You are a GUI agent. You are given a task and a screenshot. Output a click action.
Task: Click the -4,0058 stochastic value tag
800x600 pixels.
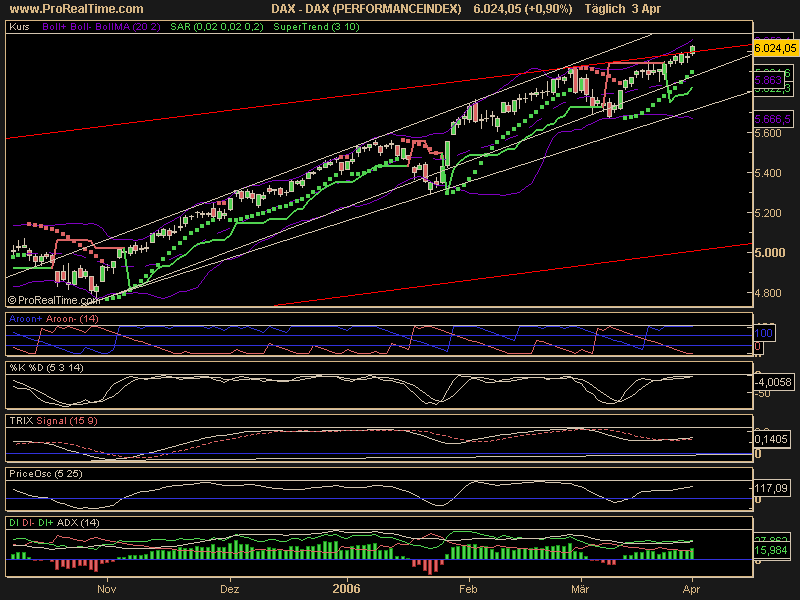coord(773,382)
